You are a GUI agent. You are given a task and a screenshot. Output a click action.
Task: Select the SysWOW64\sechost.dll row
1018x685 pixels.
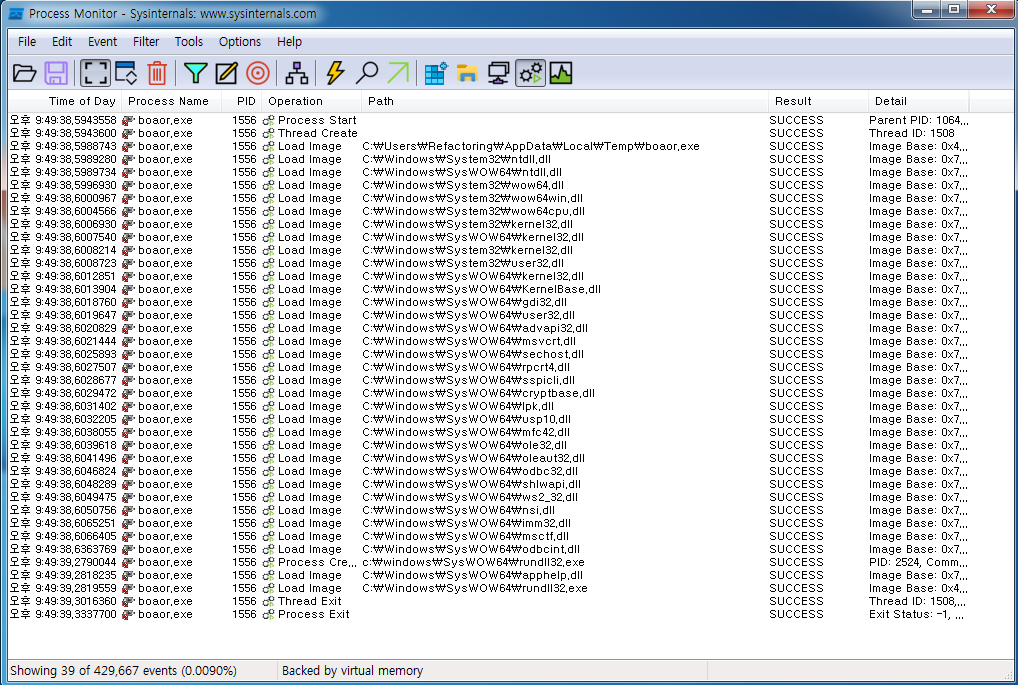tap(489, 354)
